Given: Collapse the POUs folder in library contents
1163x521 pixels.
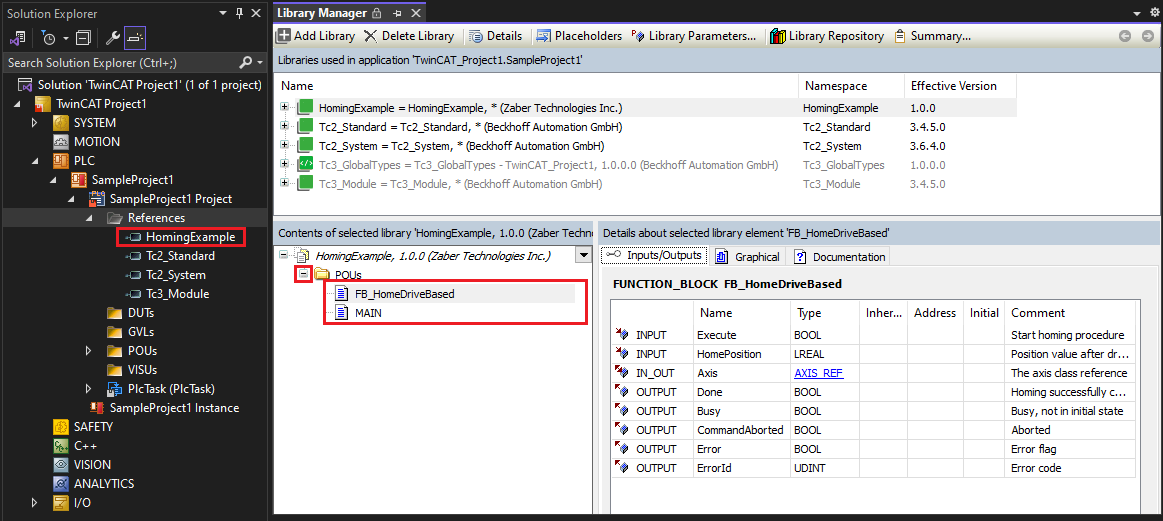Looking at the screenshot, I should pos(303,275).
